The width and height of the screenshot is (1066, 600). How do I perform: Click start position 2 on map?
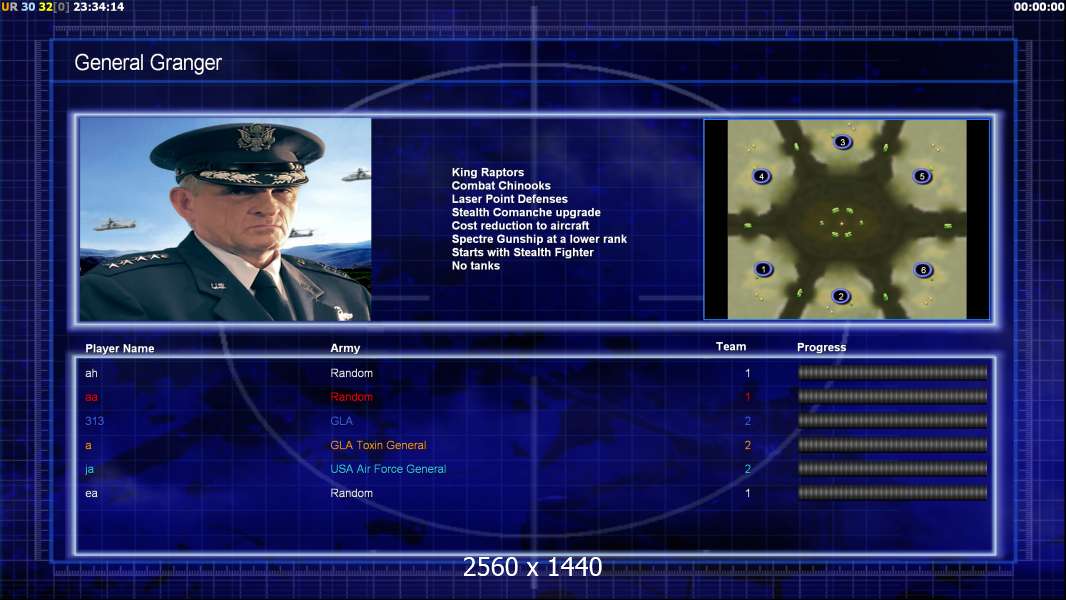click(x=841, y=296)
